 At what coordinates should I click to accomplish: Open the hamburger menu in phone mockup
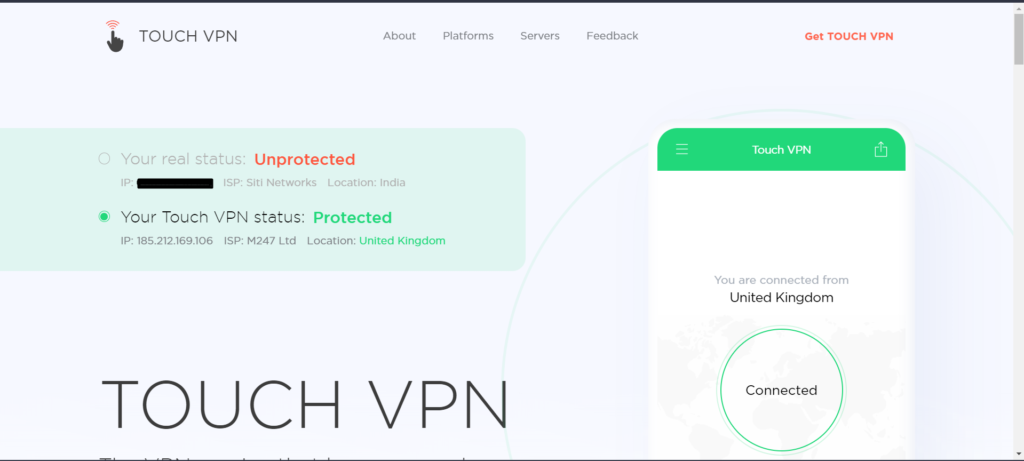[682, 150]
